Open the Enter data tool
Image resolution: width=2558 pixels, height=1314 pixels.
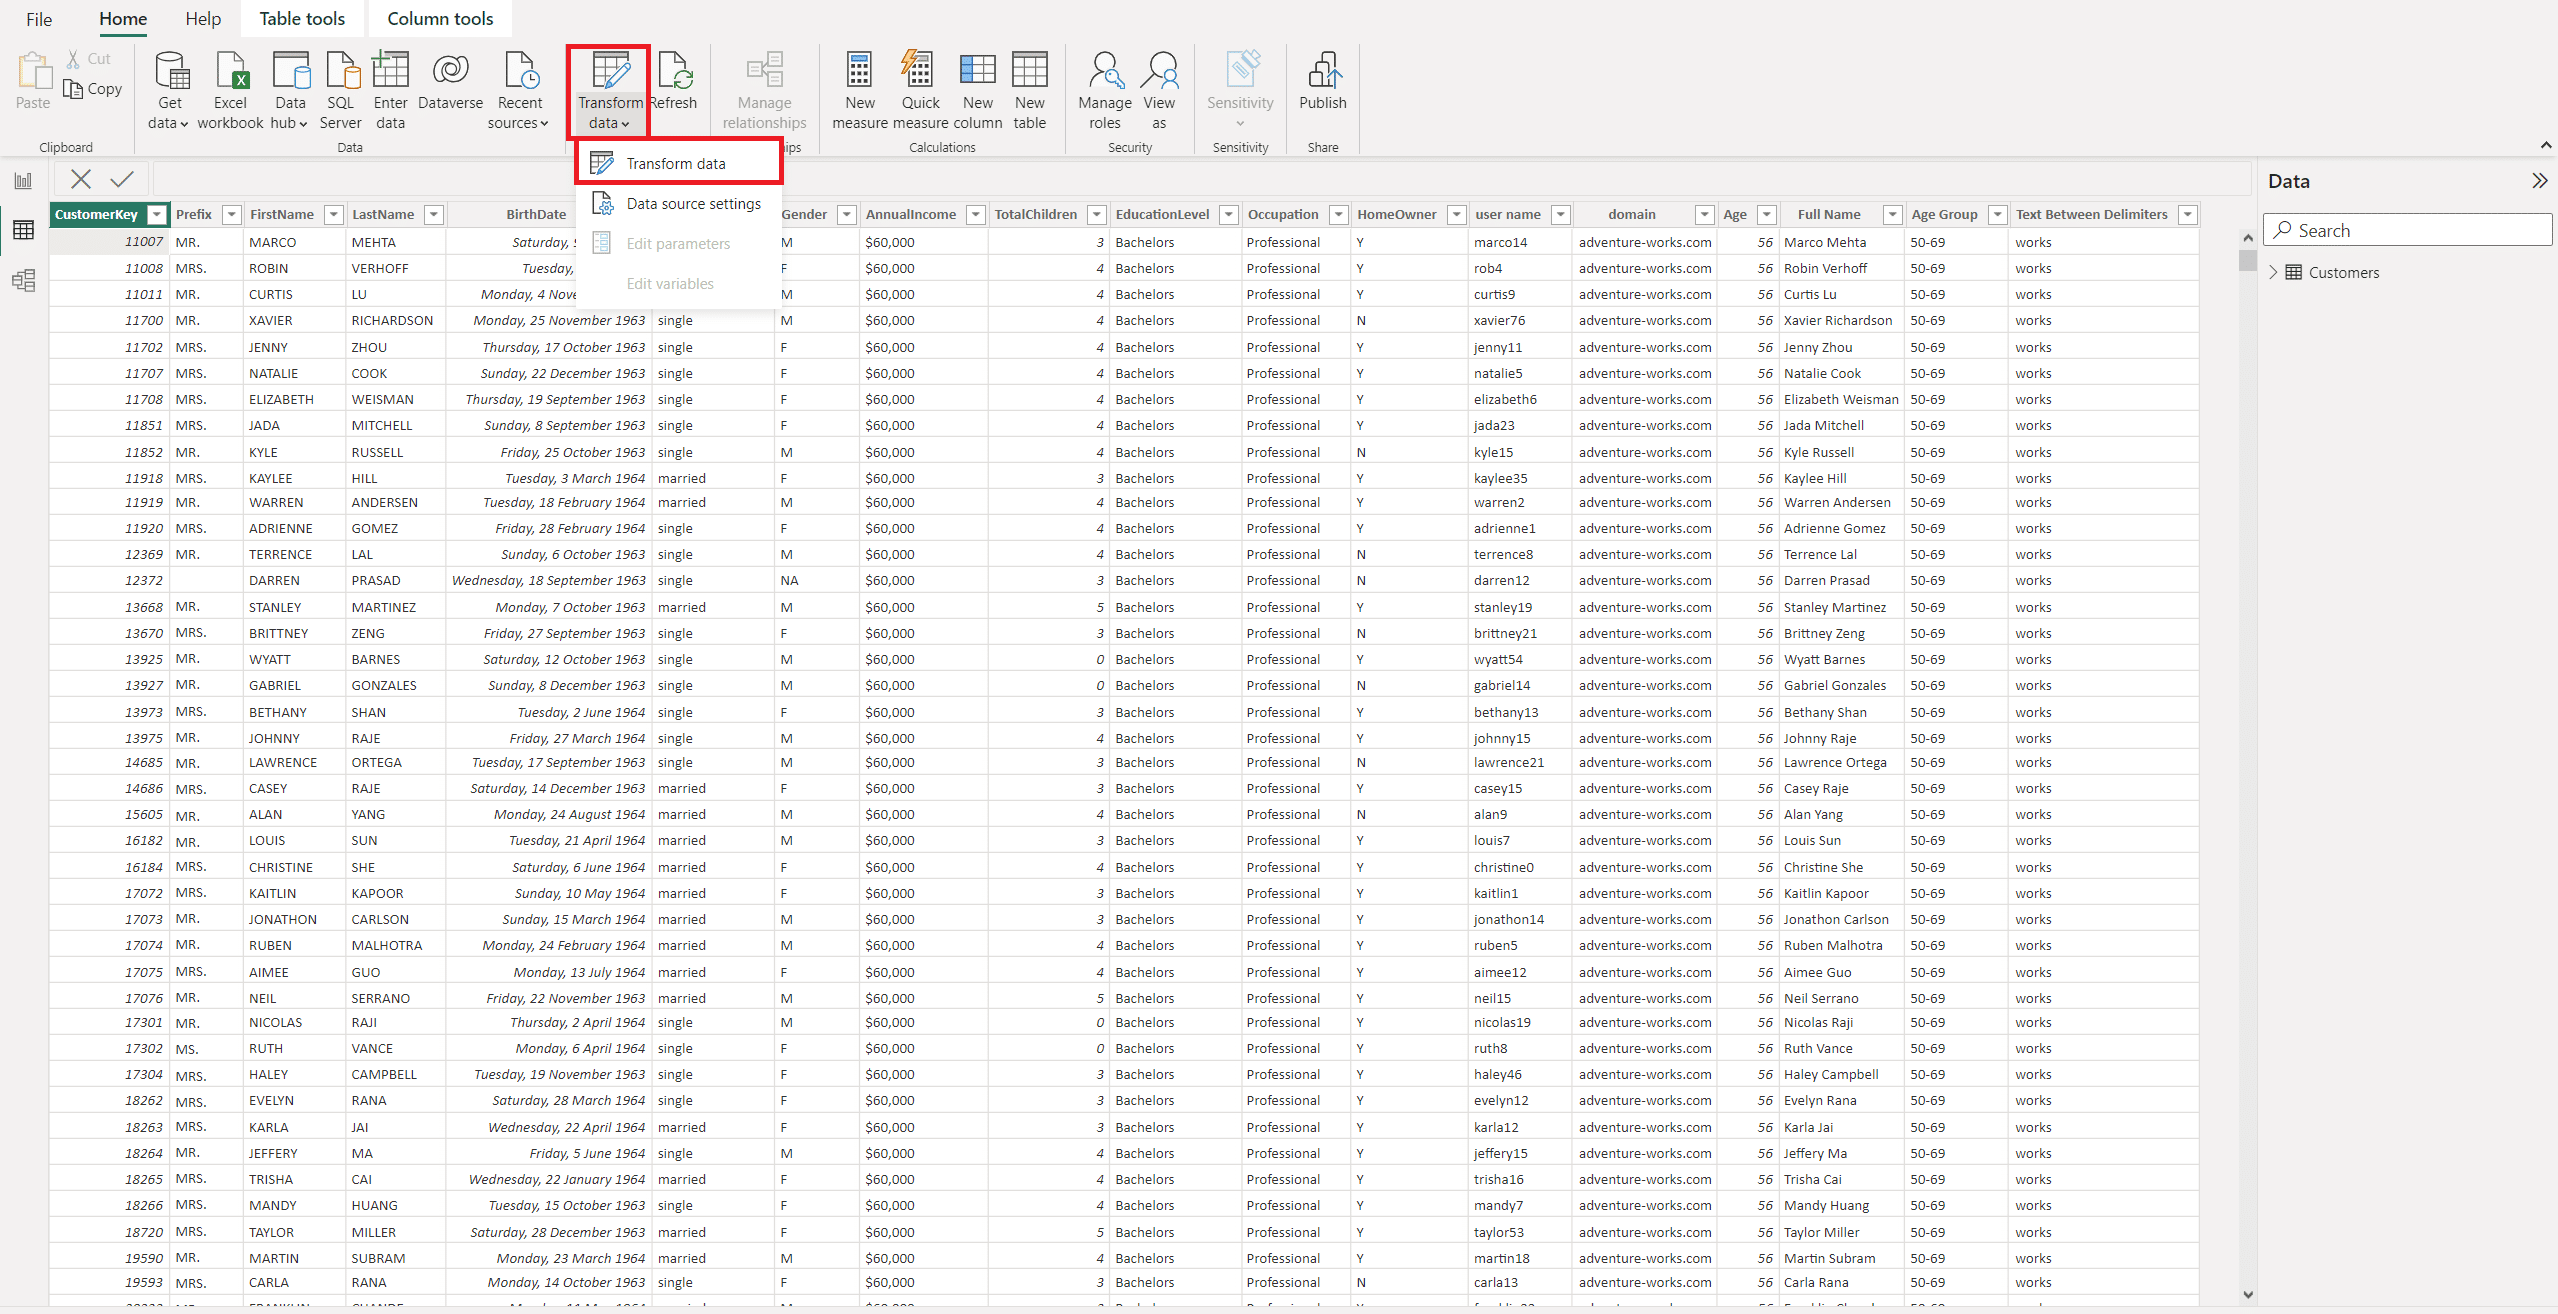point(390,88)
